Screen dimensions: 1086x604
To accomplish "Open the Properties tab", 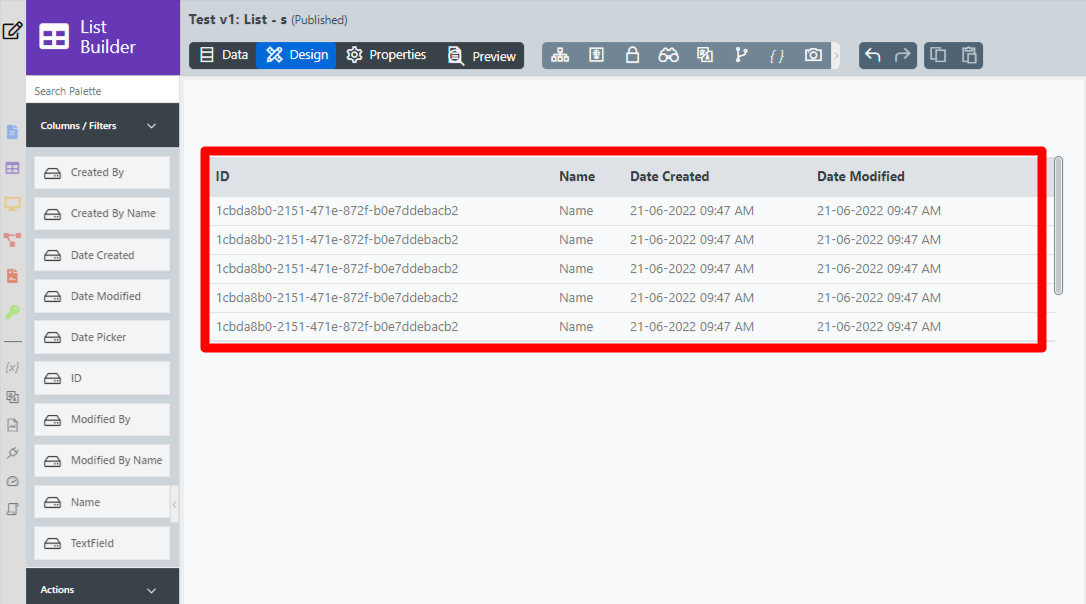I will point(386,55).
